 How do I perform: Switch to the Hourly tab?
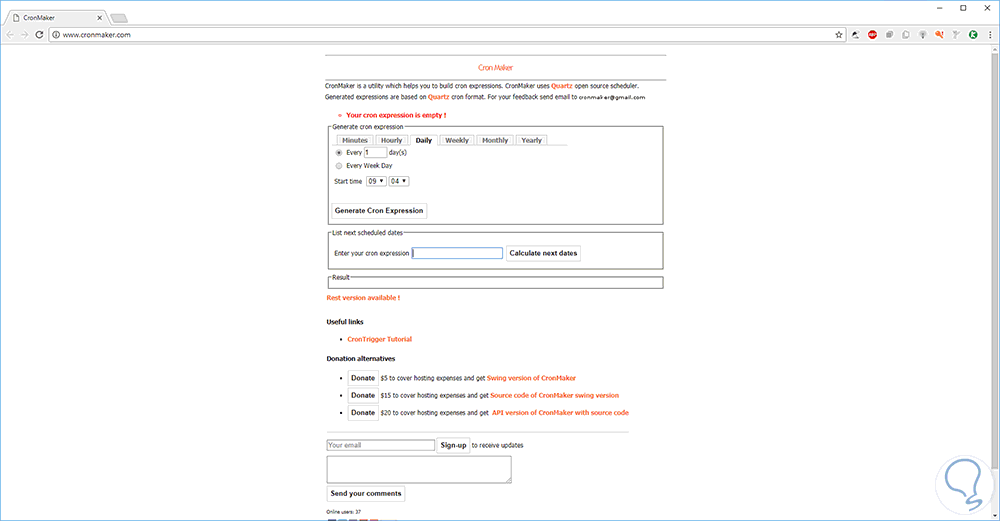click(x=392, y=140)
